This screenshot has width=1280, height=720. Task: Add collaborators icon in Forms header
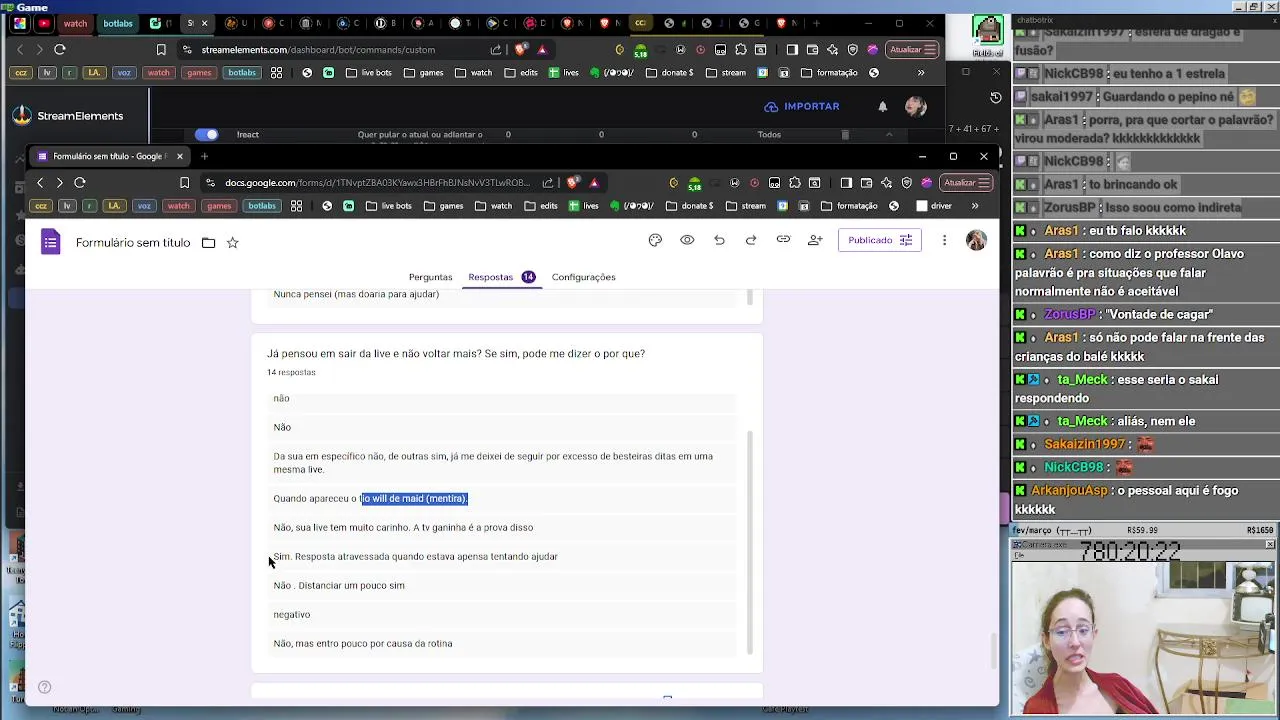[x=815, y=240]
